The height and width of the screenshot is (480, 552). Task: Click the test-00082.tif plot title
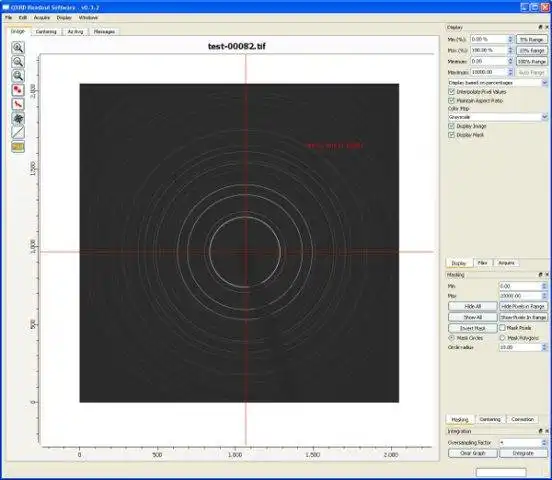coord(237,46)
